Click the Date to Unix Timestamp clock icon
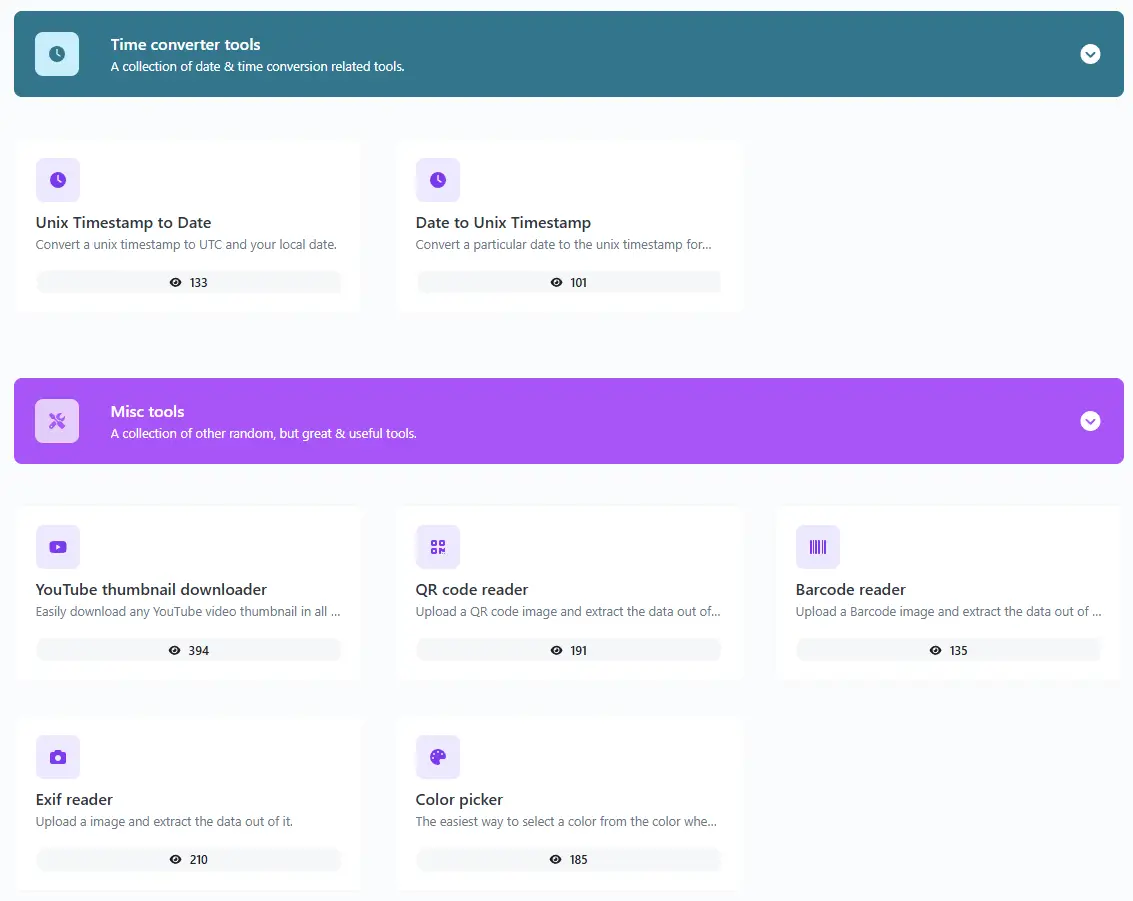 [x=438, y=180]
